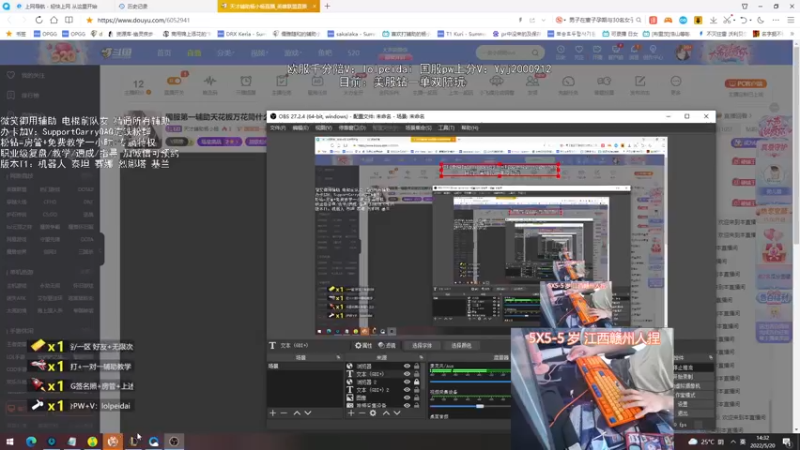Open the waveform icon in streamer toolbar
Viewport: 800px width, 450px height.
pyautogui.click(x=210, y=82)
